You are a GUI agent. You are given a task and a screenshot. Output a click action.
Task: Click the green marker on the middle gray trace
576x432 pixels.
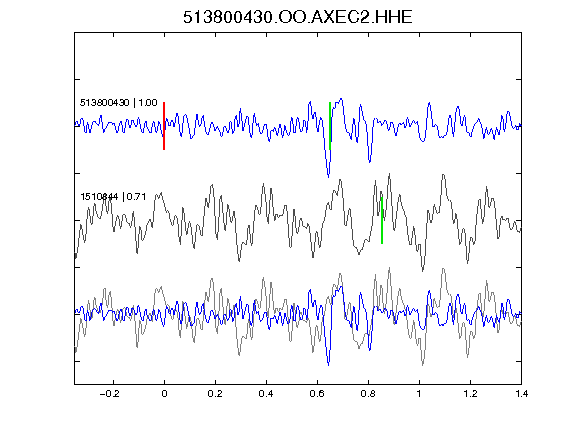(x=382, y=220)
